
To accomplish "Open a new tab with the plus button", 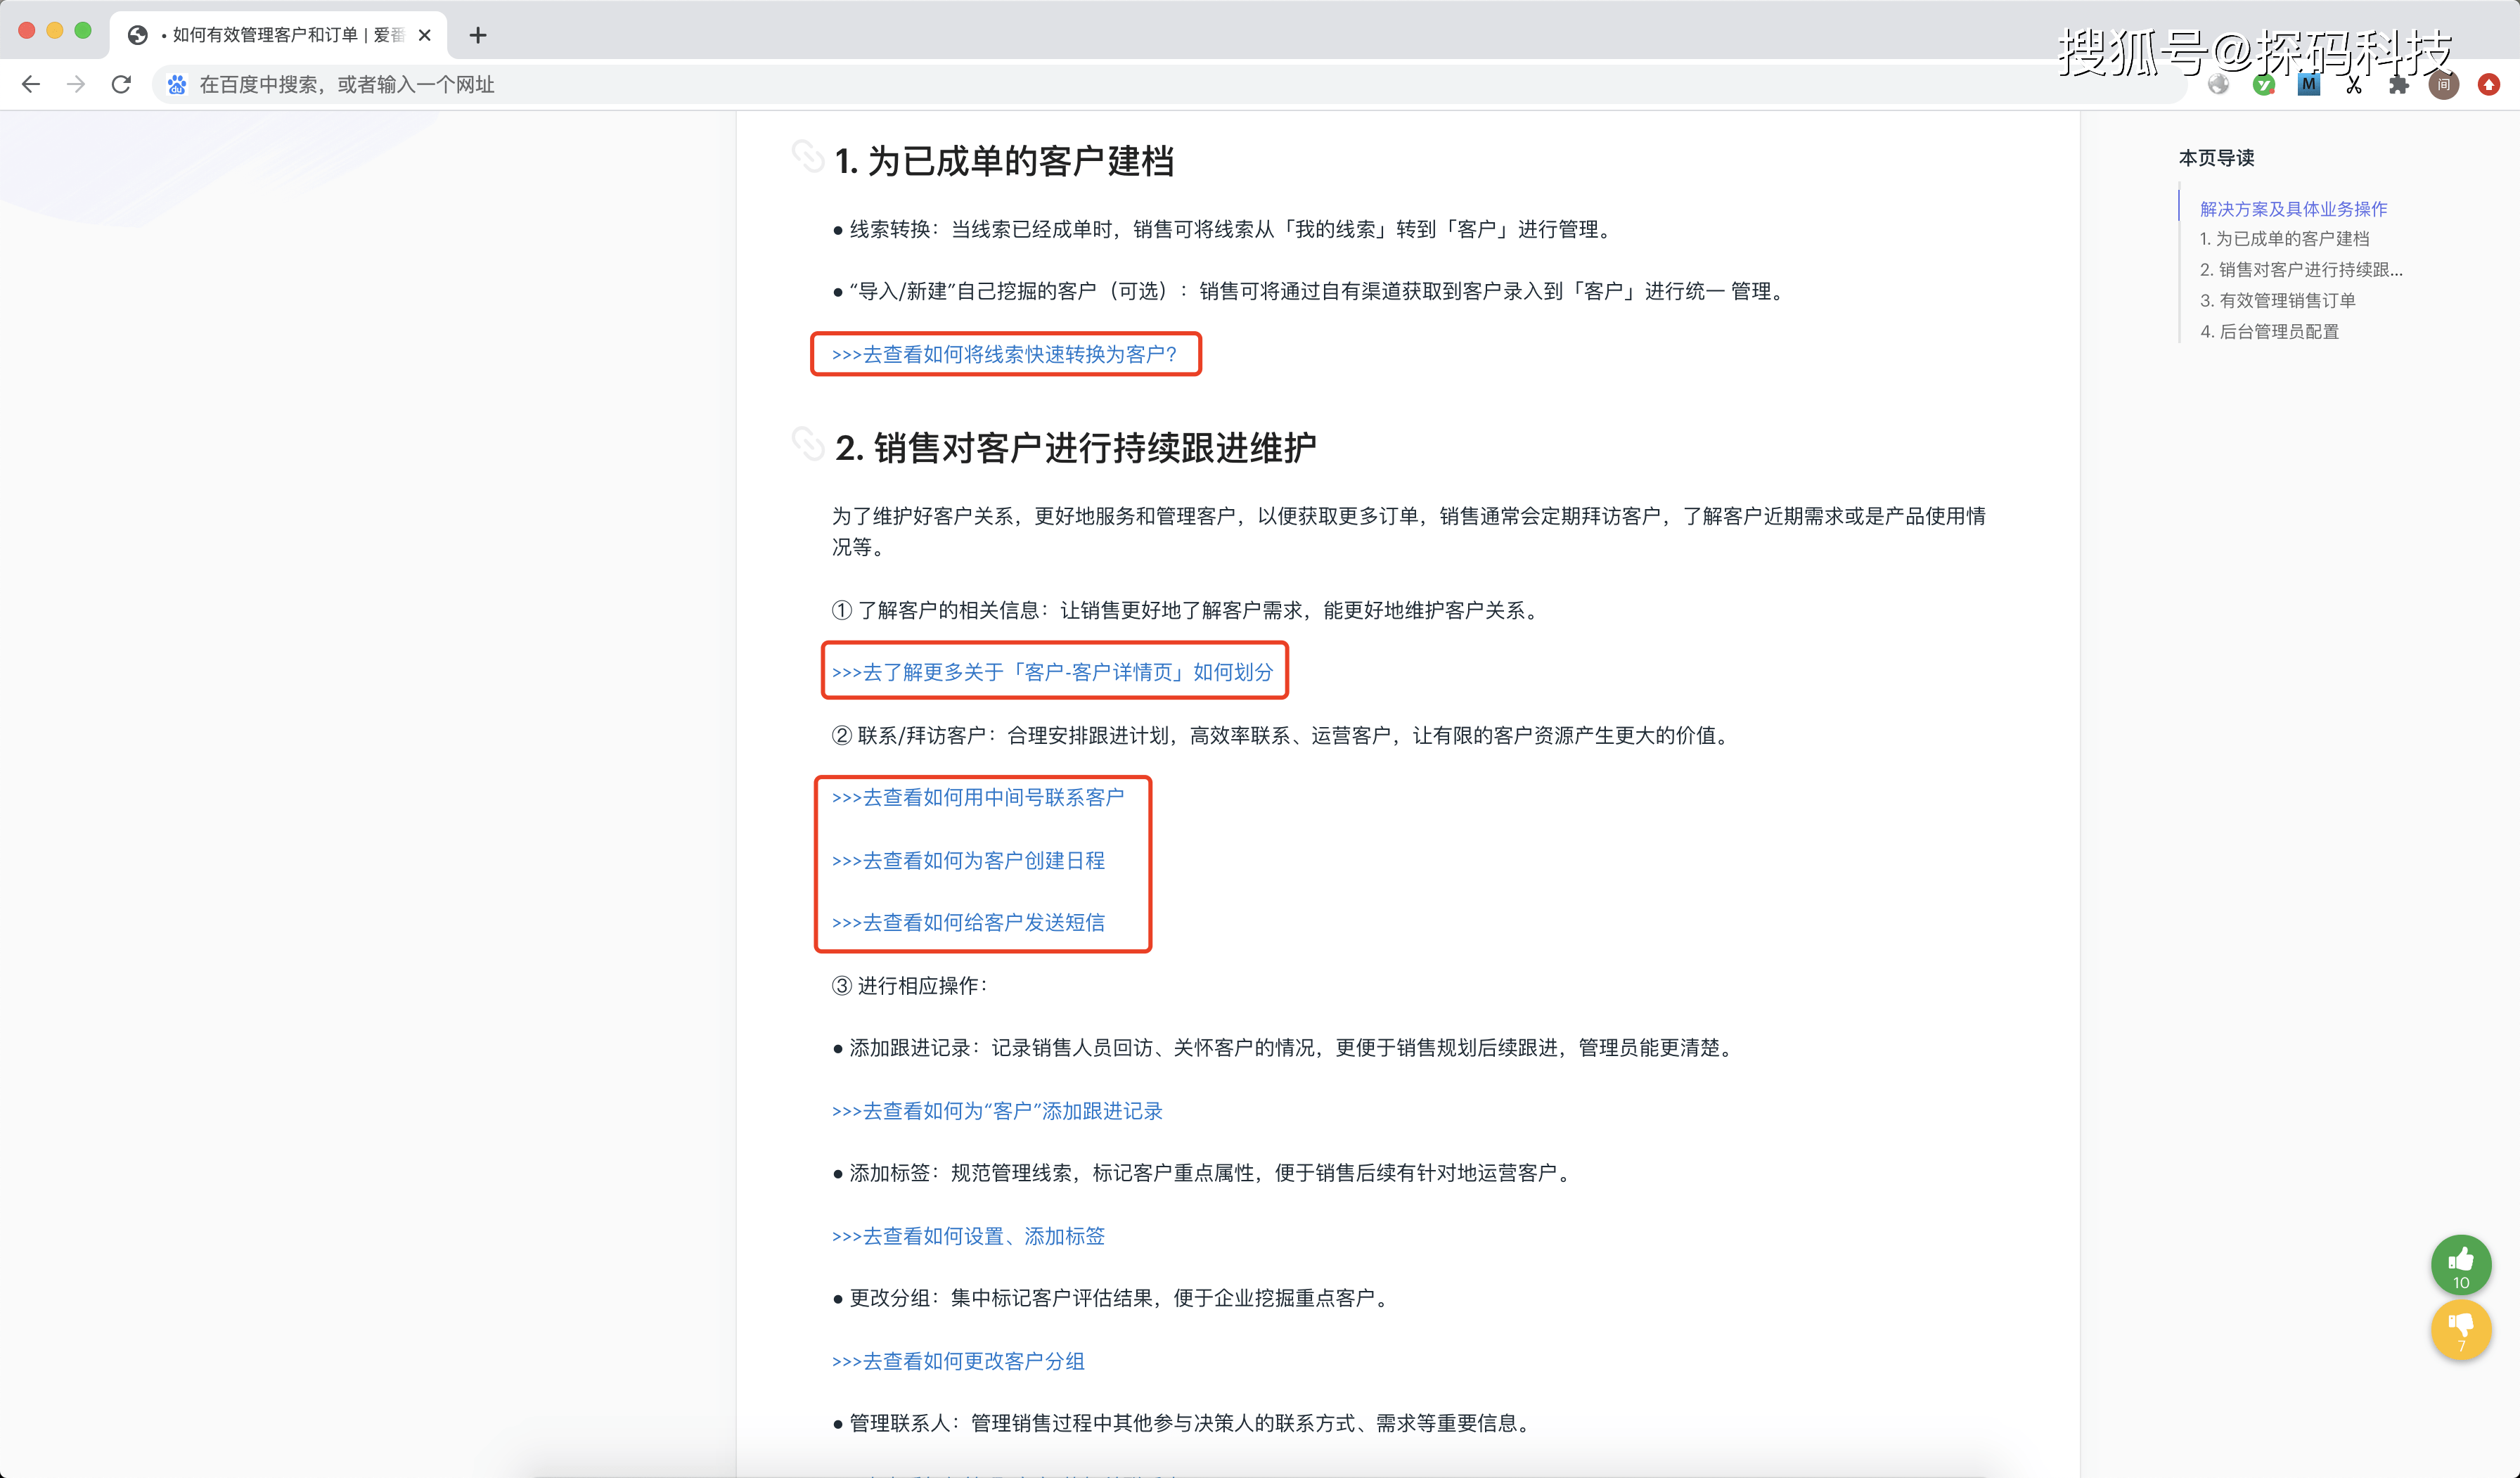I will [478, 35].
